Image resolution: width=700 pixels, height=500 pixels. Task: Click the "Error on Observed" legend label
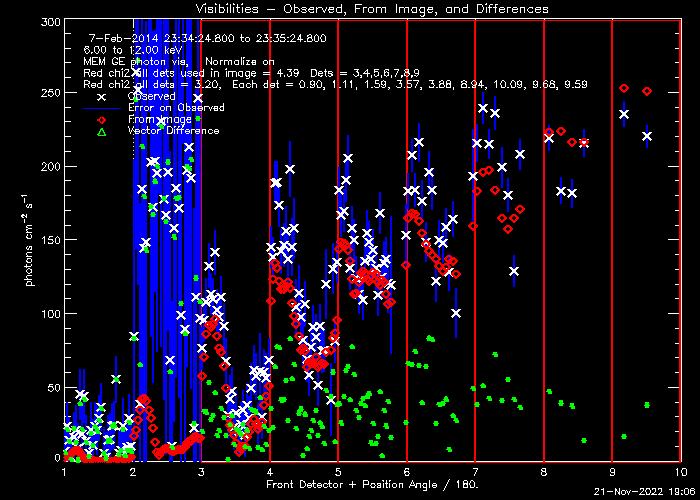click(176, 108)
